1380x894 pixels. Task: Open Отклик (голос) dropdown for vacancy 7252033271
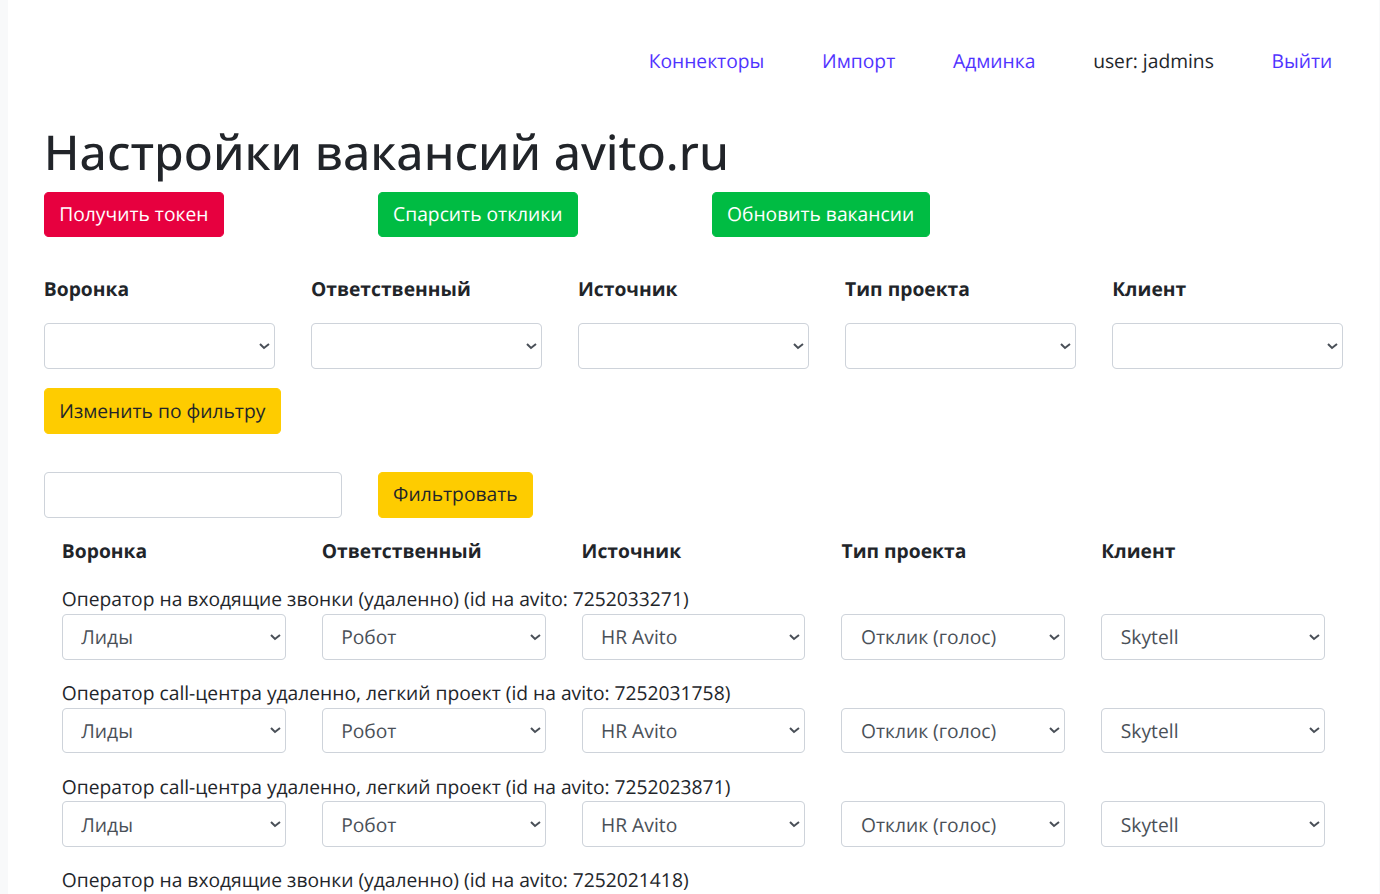[953, 637]
